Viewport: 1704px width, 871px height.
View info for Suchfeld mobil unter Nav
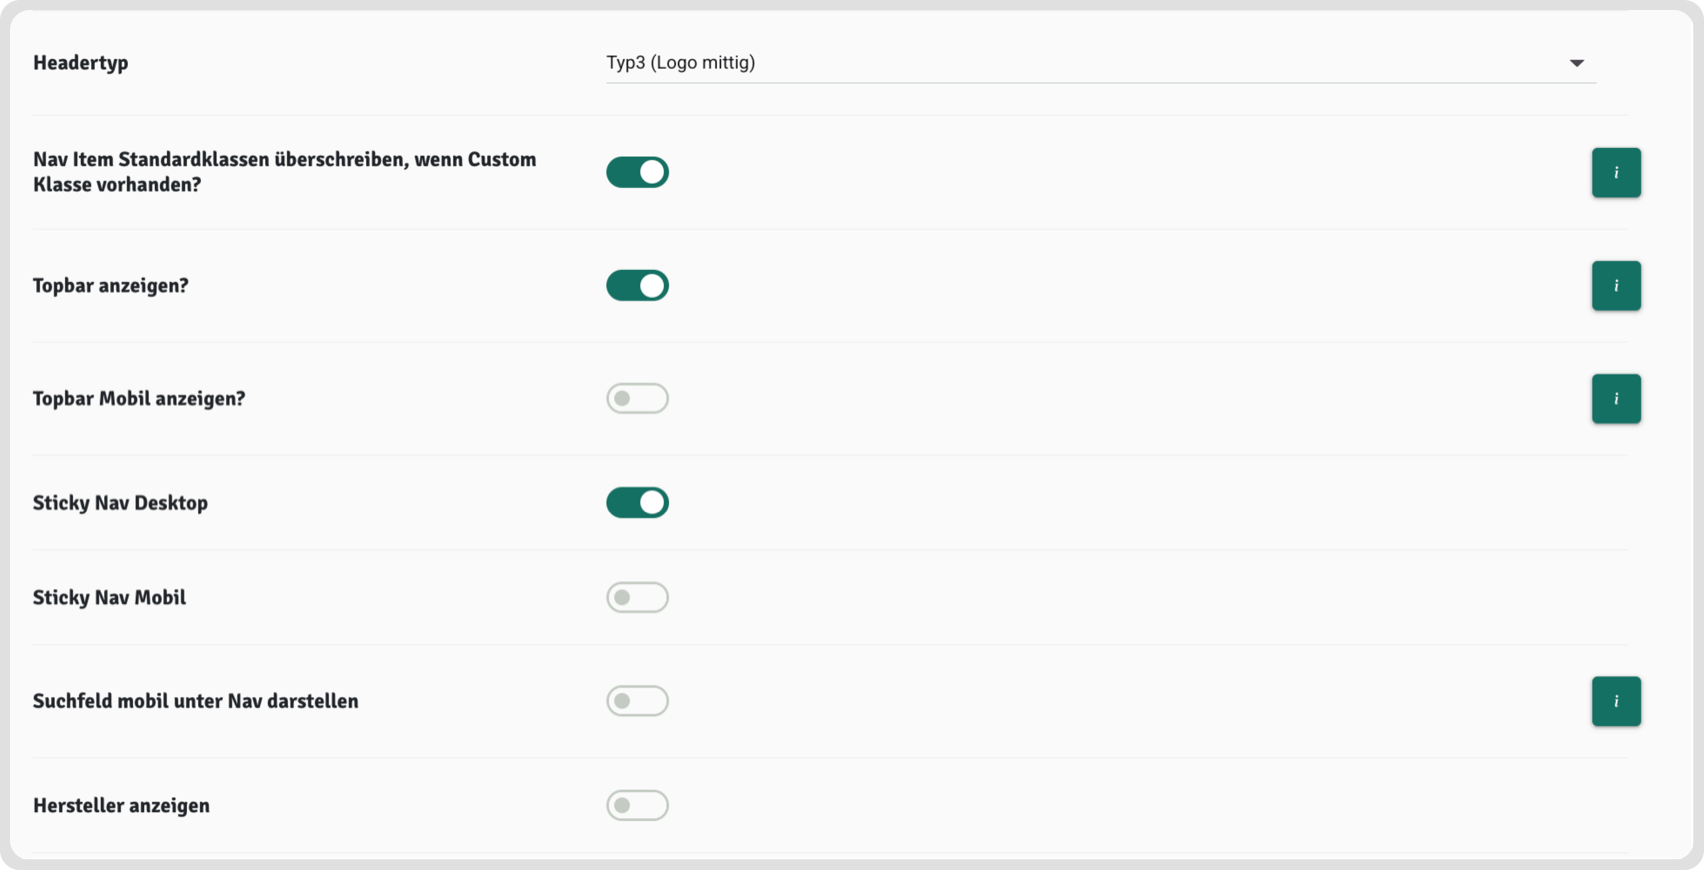click(x=1616, y=701)
